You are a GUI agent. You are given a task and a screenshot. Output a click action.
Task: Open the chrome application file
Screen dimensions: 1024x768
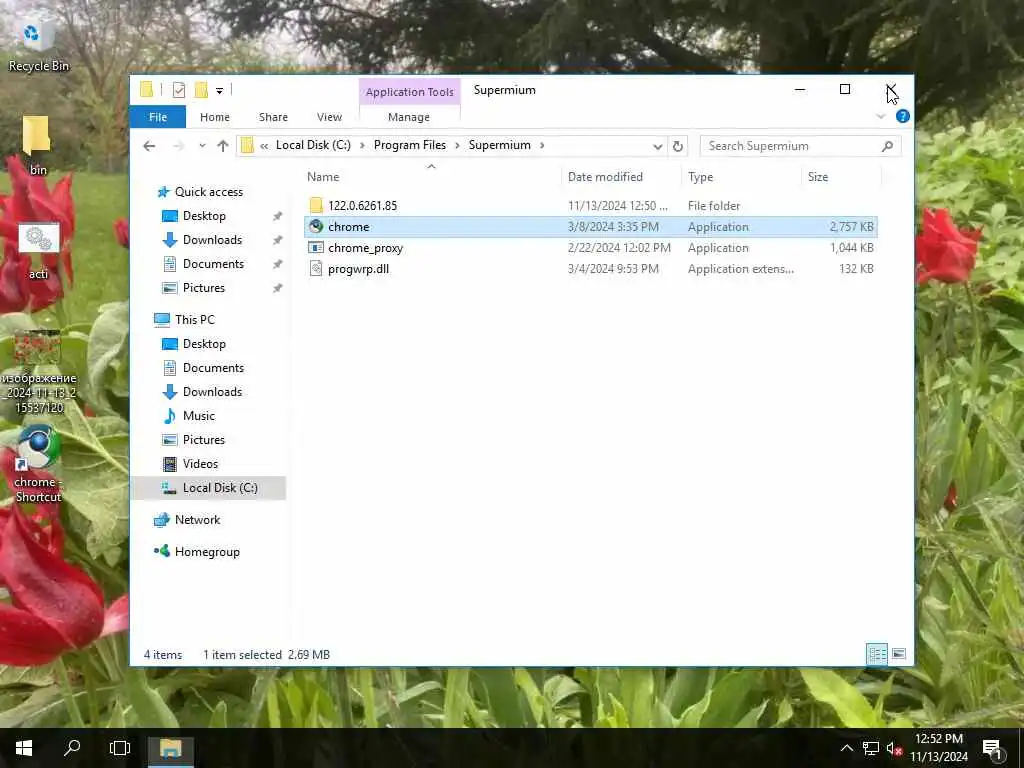click(x=590, y=227)
